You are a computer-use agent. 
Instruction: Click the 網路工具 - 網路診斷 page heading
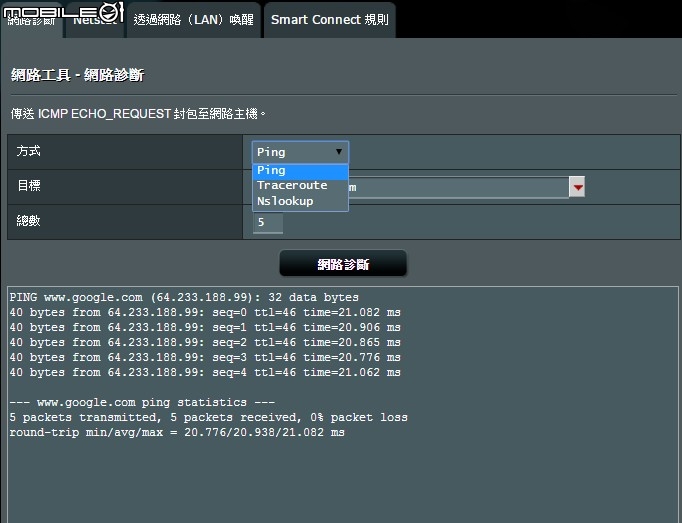pyautogui.click(x=77, y=75)
